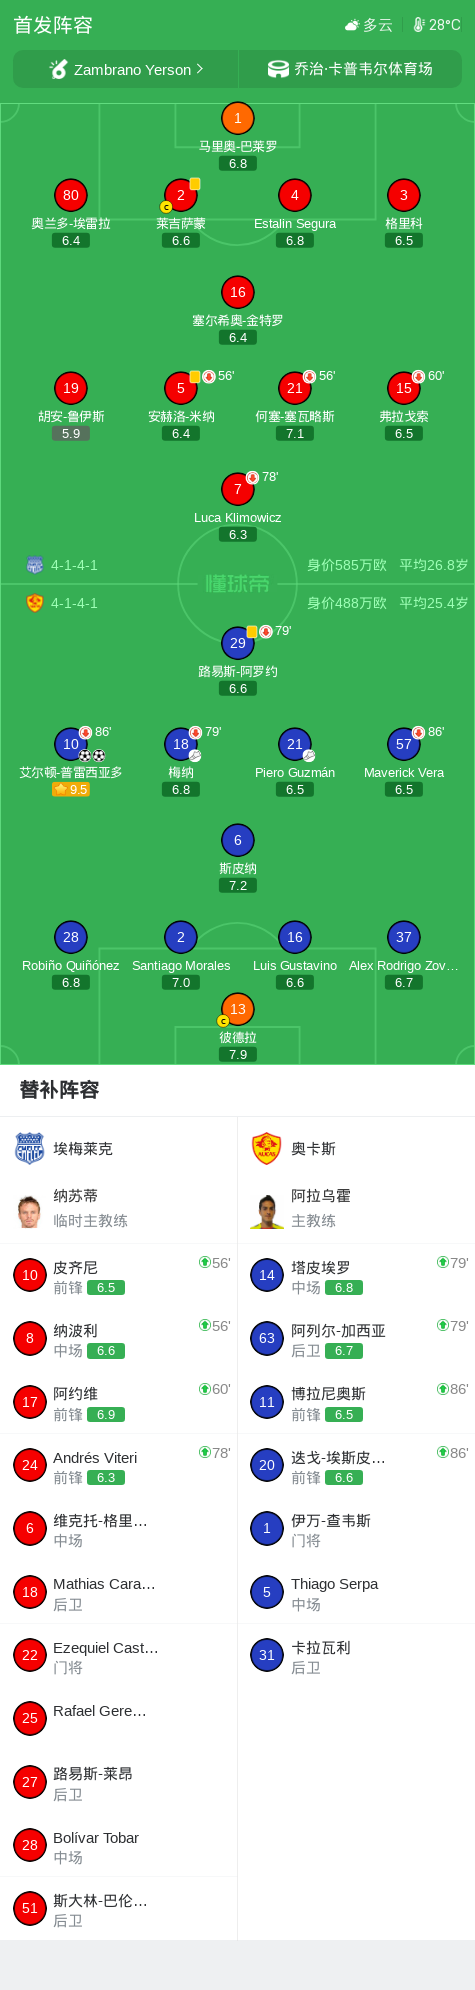The image size is (475, 1990).
Task: Expand referee Zambrano Yerson chevron
Action: click(200, 69)
